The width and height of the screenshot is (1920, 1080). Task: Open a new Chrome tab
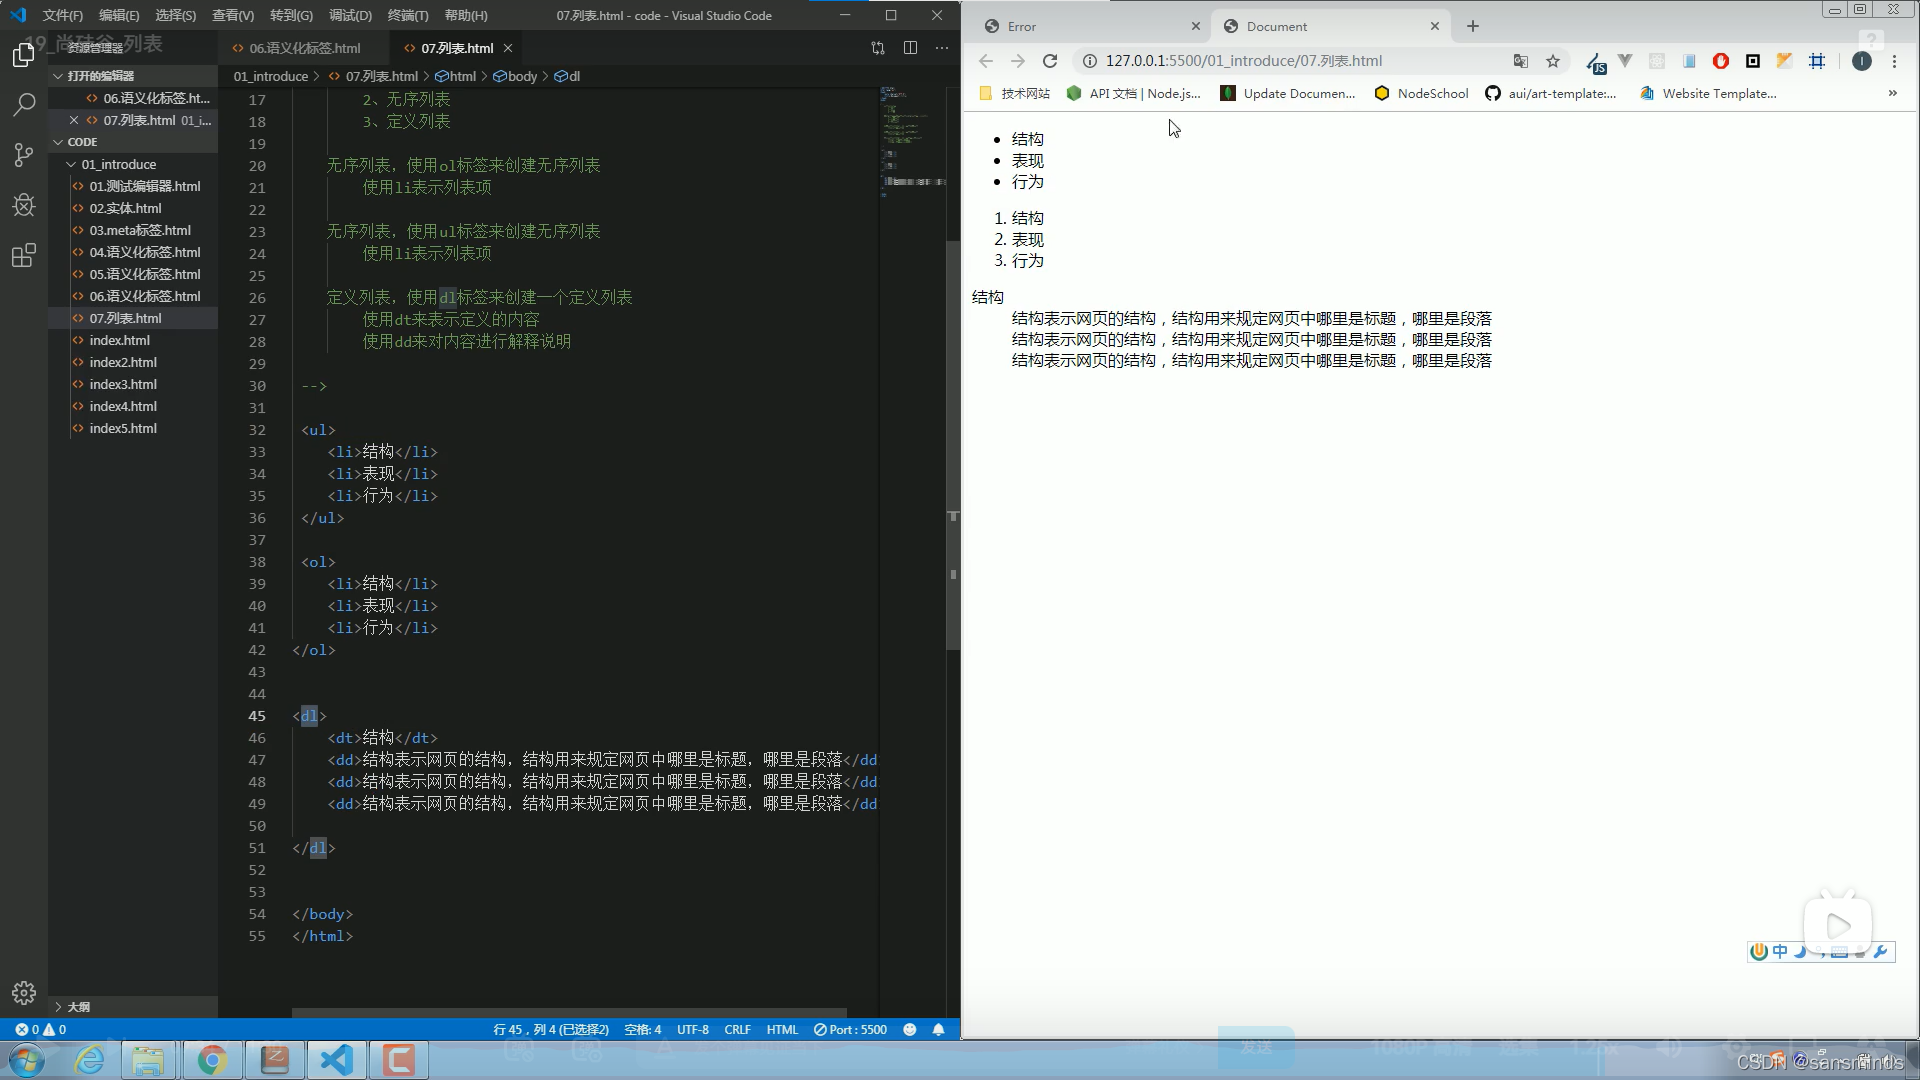(1472, 26)
